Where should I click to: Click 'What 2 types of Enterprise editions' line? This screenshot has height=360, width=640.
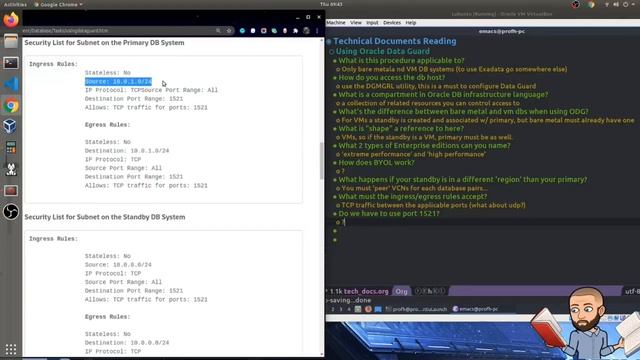[424, 145]
